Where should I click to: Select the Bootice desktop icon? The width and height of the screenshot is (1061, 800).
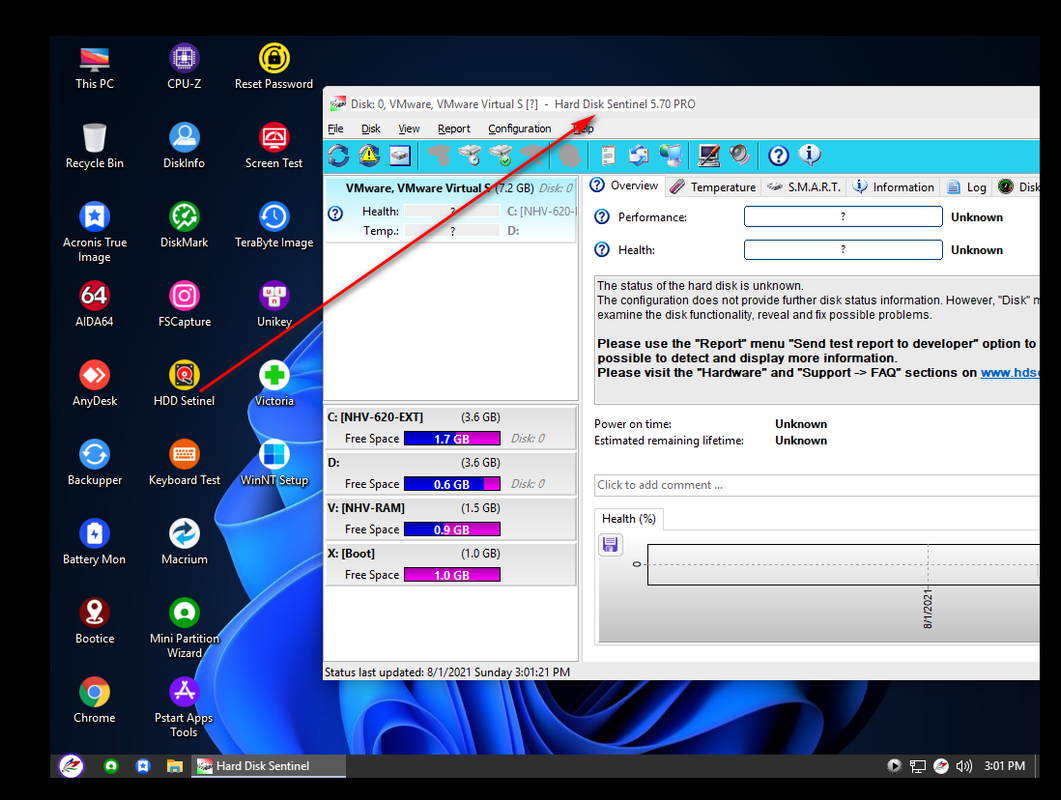pyautogui.click(x=94, y=621)
